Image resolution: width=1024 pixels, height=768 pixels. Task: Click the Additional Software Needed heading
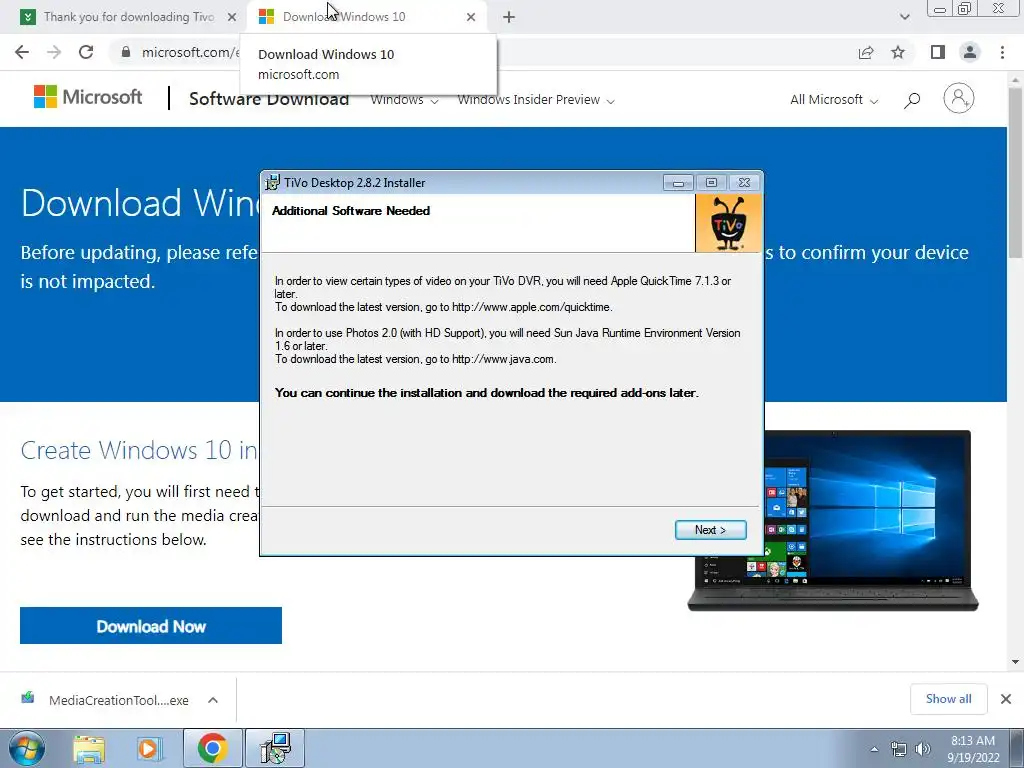351,210
